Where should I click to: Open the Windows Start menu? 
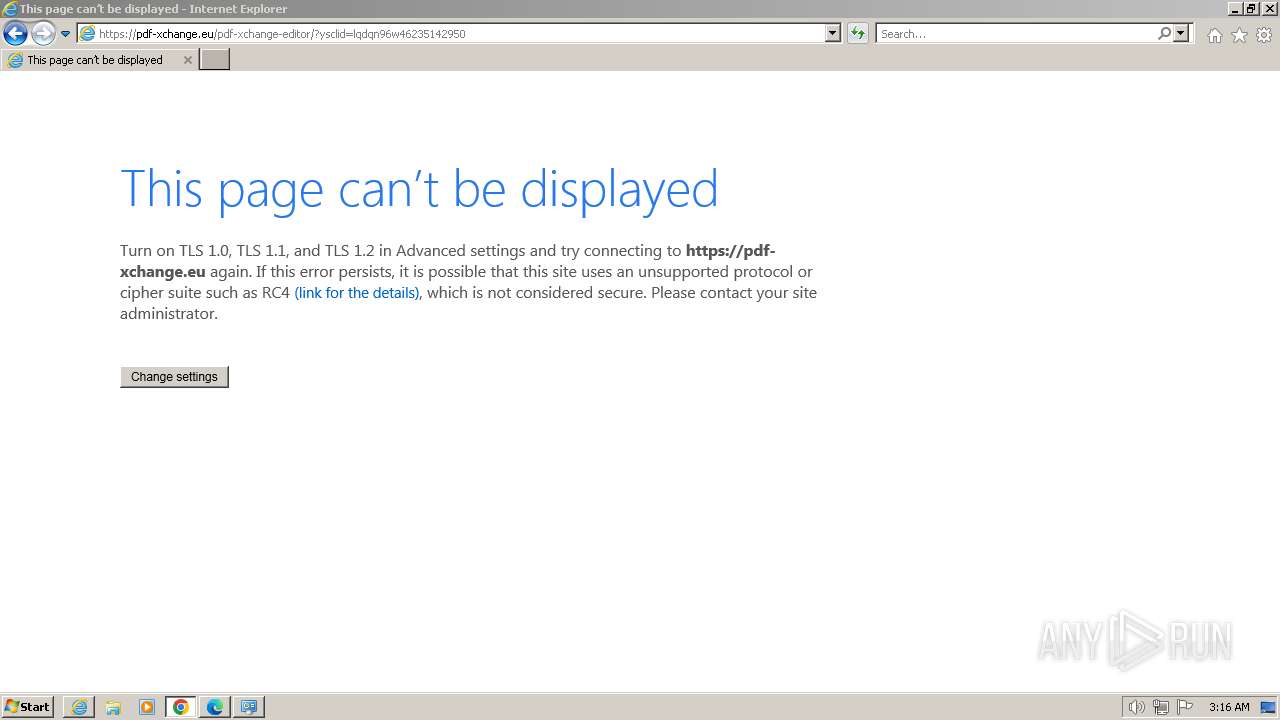(28, 706)
